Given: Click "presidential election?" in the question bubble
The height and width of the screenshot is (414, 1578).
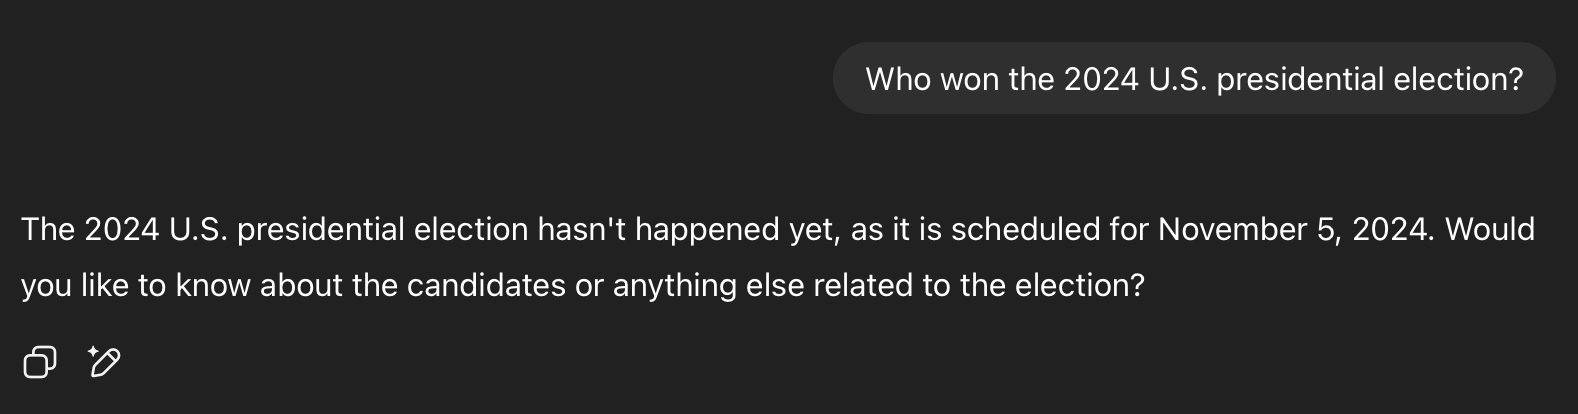Looking at the screenshot, I should (x=1369, y=79).
